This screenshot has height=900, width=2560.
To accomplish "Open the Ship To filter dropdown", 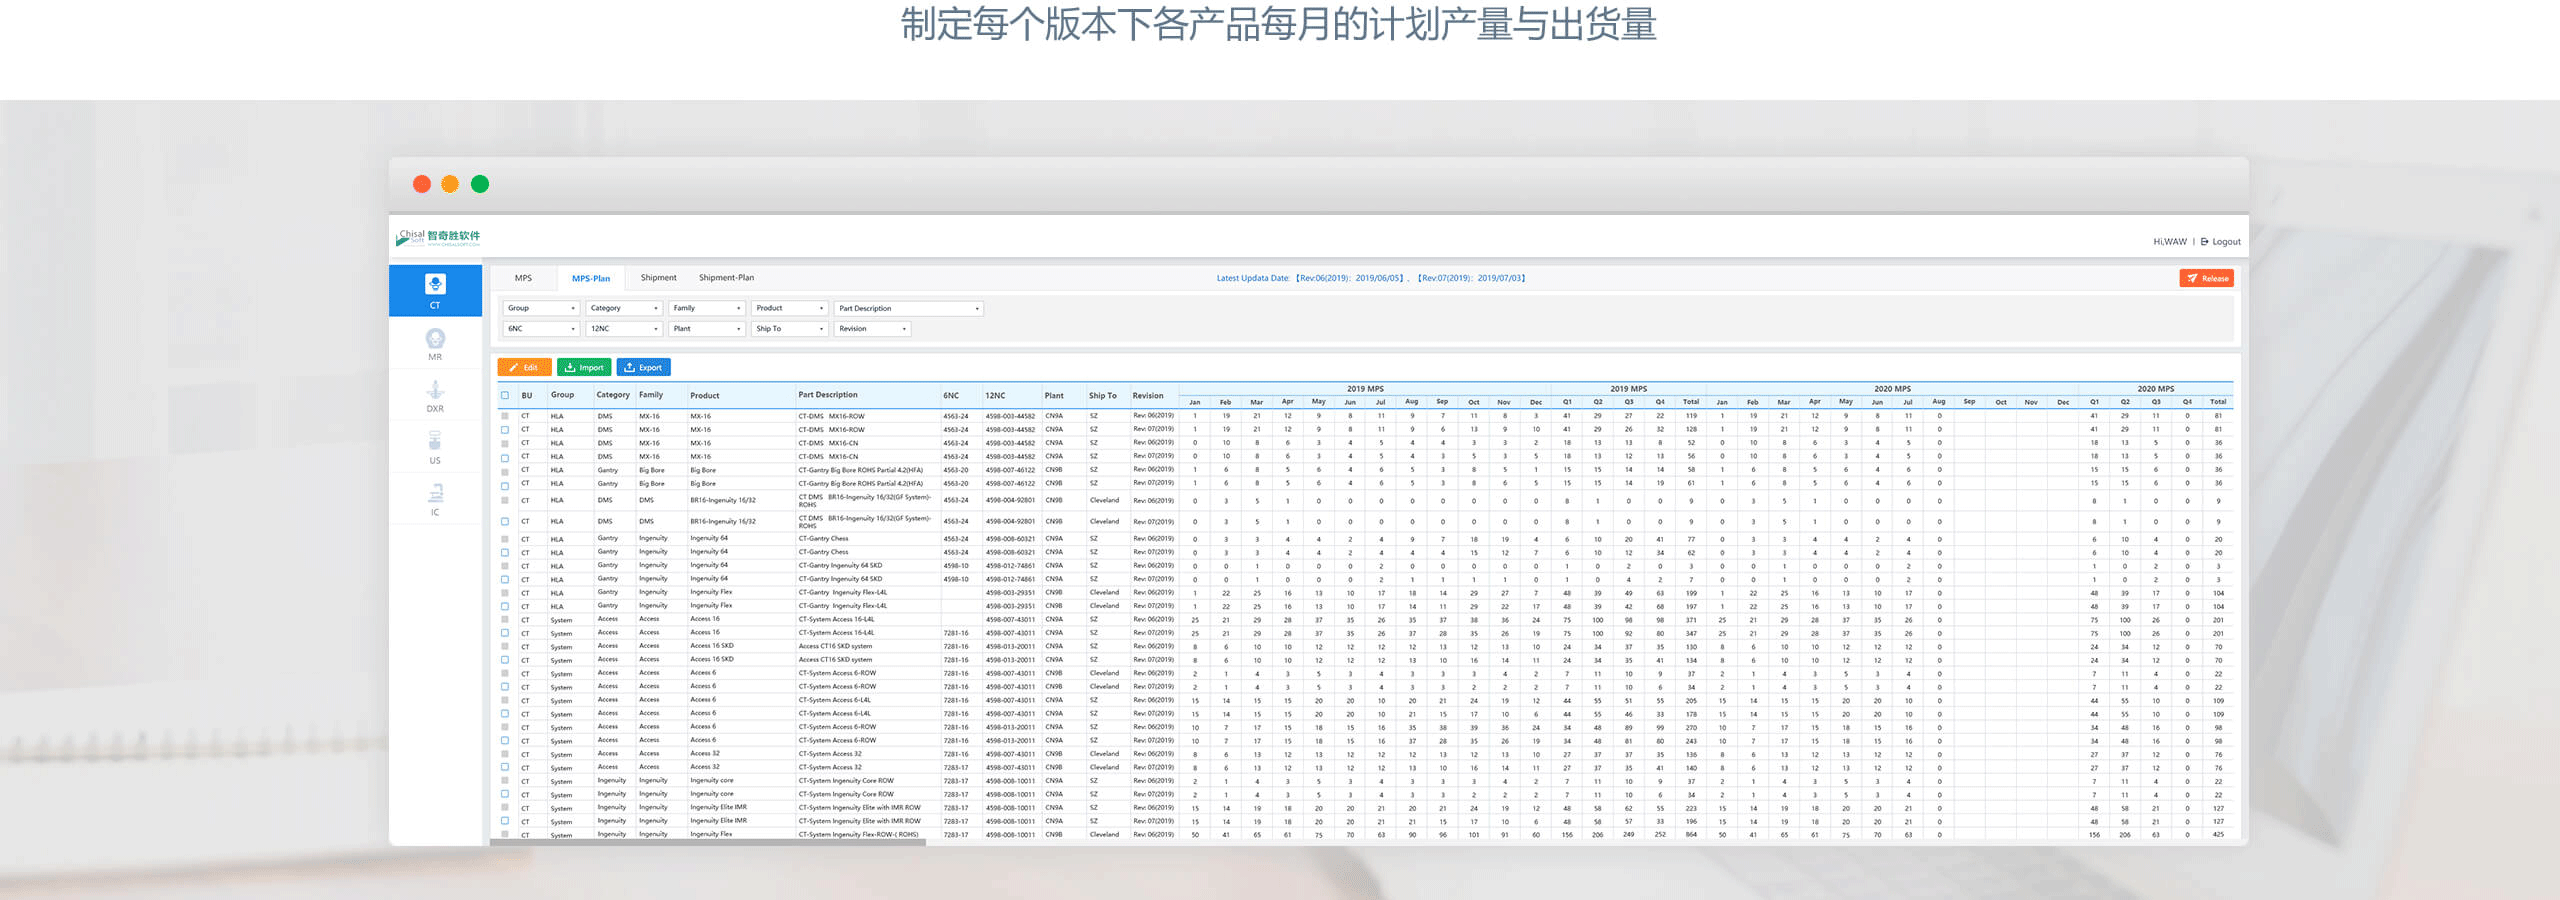I will click(790, 328).
